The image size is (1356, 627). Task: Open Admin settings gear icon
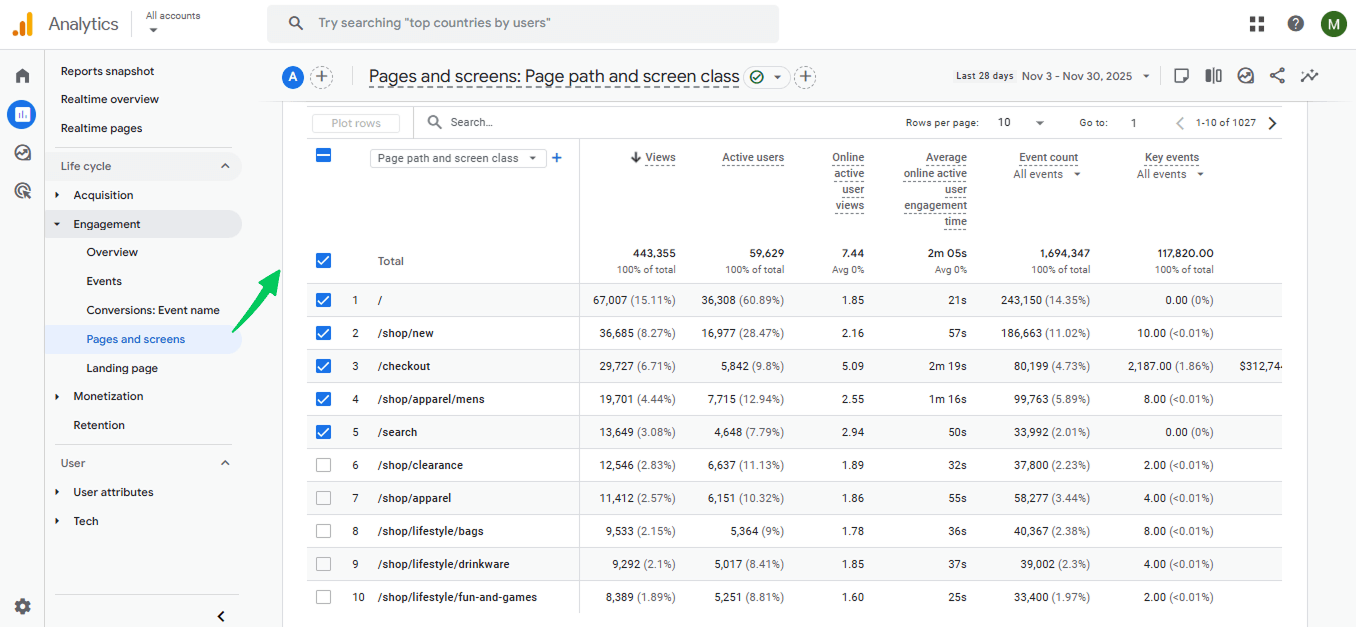(22, 606)
